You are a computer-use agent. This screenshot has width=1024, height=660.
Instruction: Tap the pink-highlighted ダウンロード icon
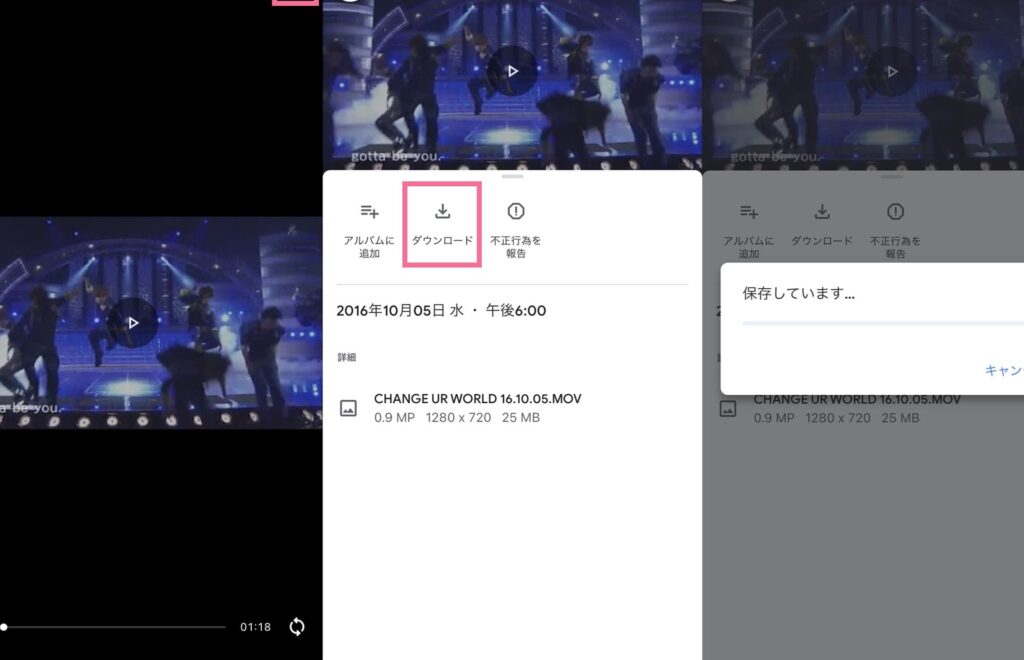[x=442, y=212]
